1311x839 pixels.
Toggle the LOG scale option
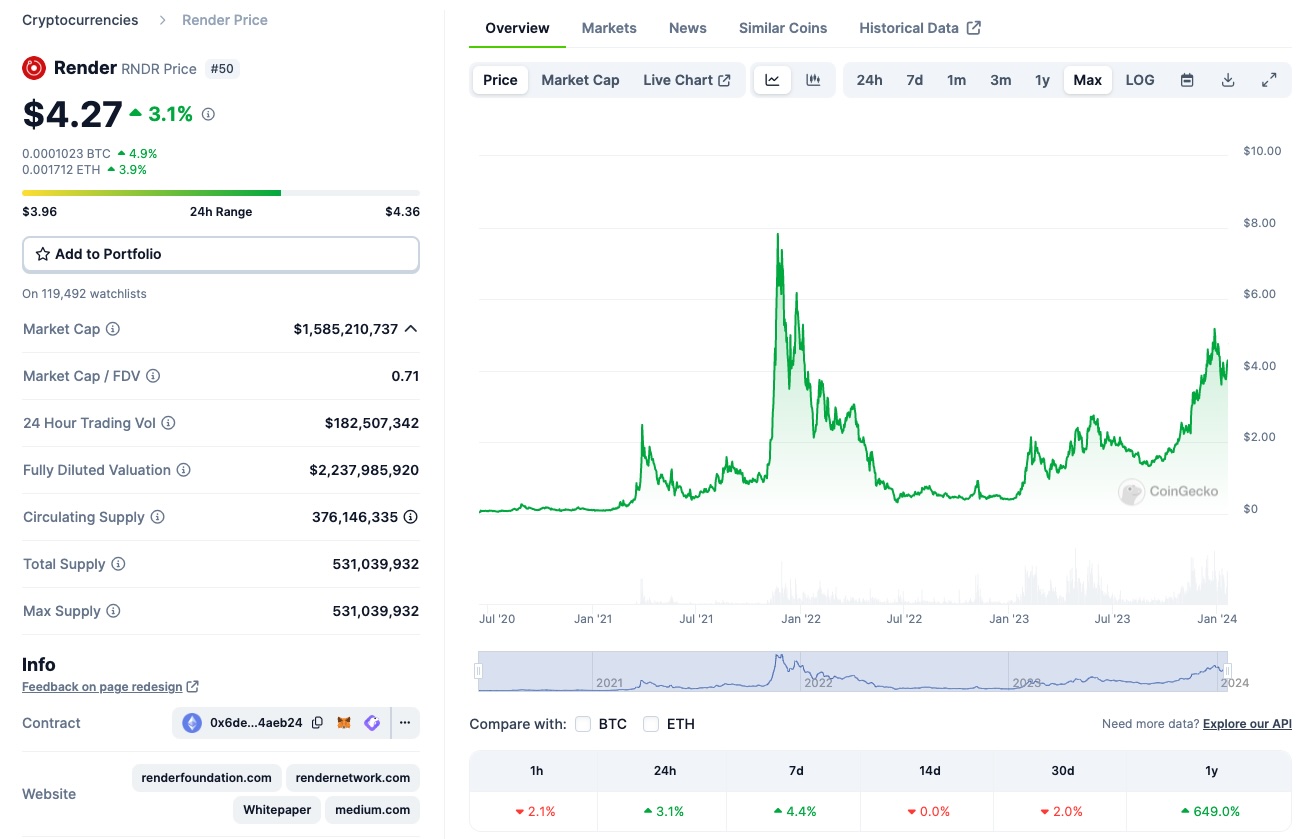1140,80
